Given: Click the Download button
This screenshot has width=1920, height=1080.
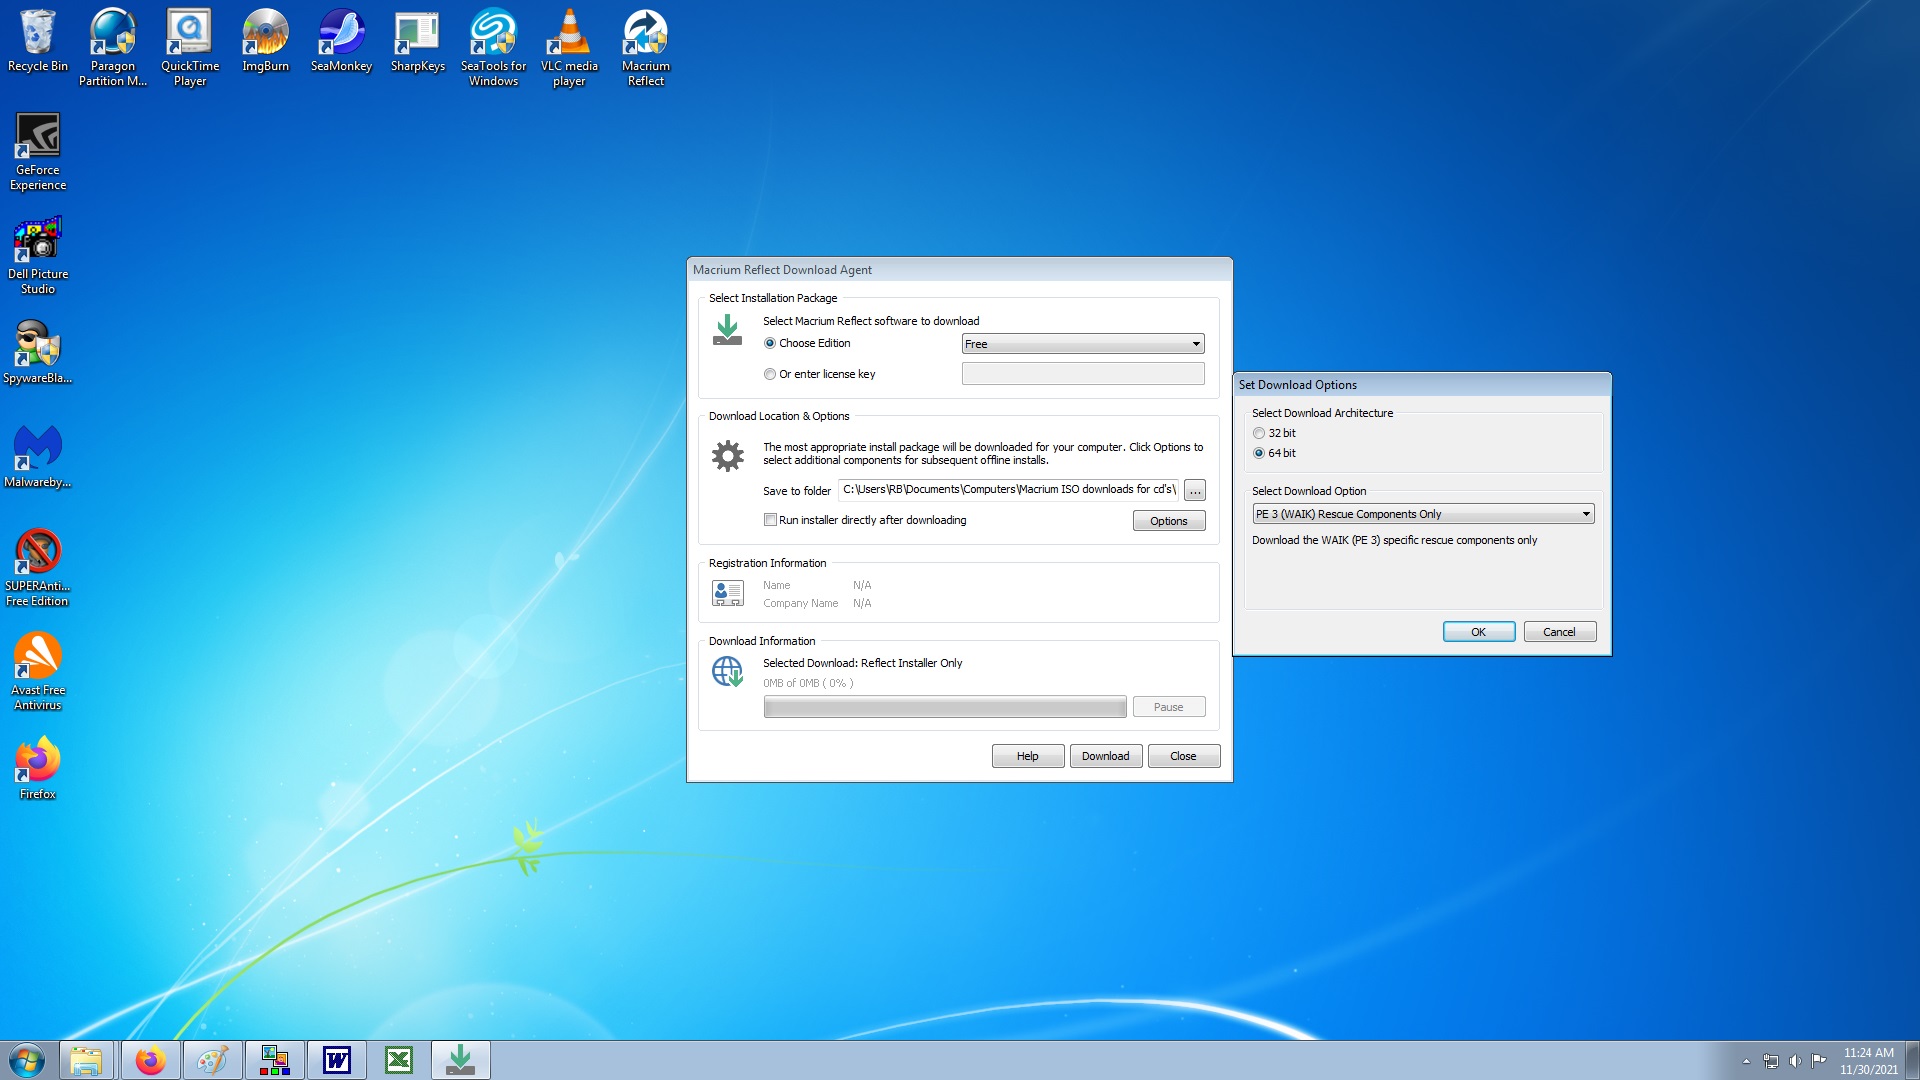Looking at the screenshot, I should coord(1106,756).
